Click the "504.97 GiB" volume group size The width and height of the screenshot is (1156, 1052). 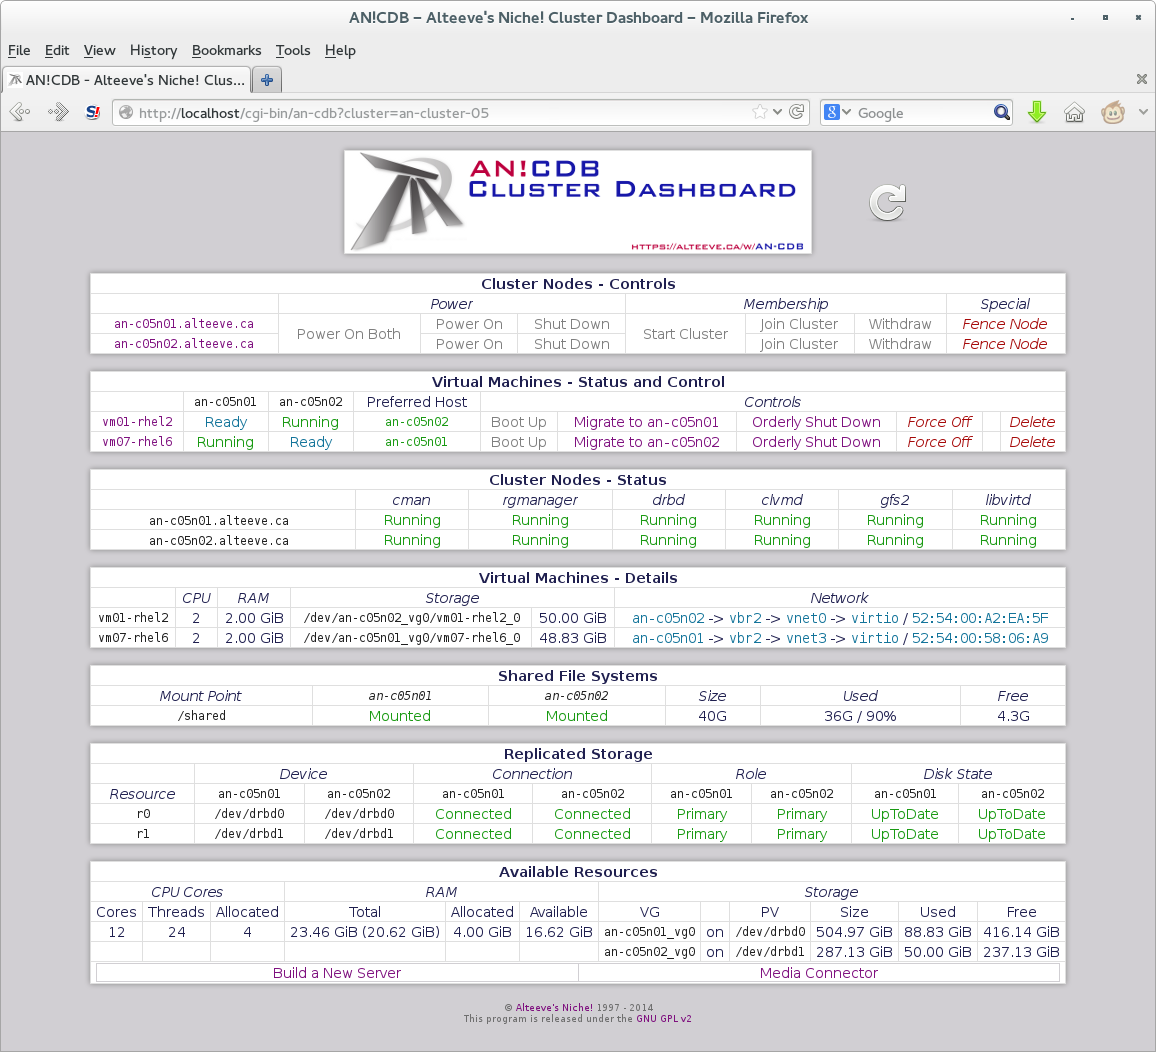(x=854, y=932)
